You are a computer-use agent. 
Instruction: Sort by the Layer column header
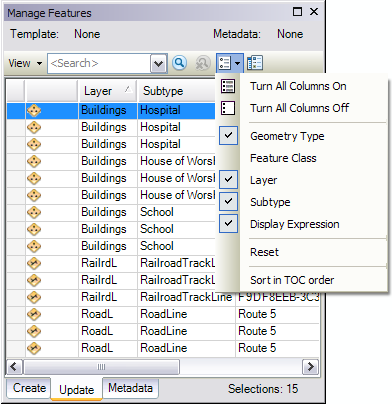(x=107, y=91)
